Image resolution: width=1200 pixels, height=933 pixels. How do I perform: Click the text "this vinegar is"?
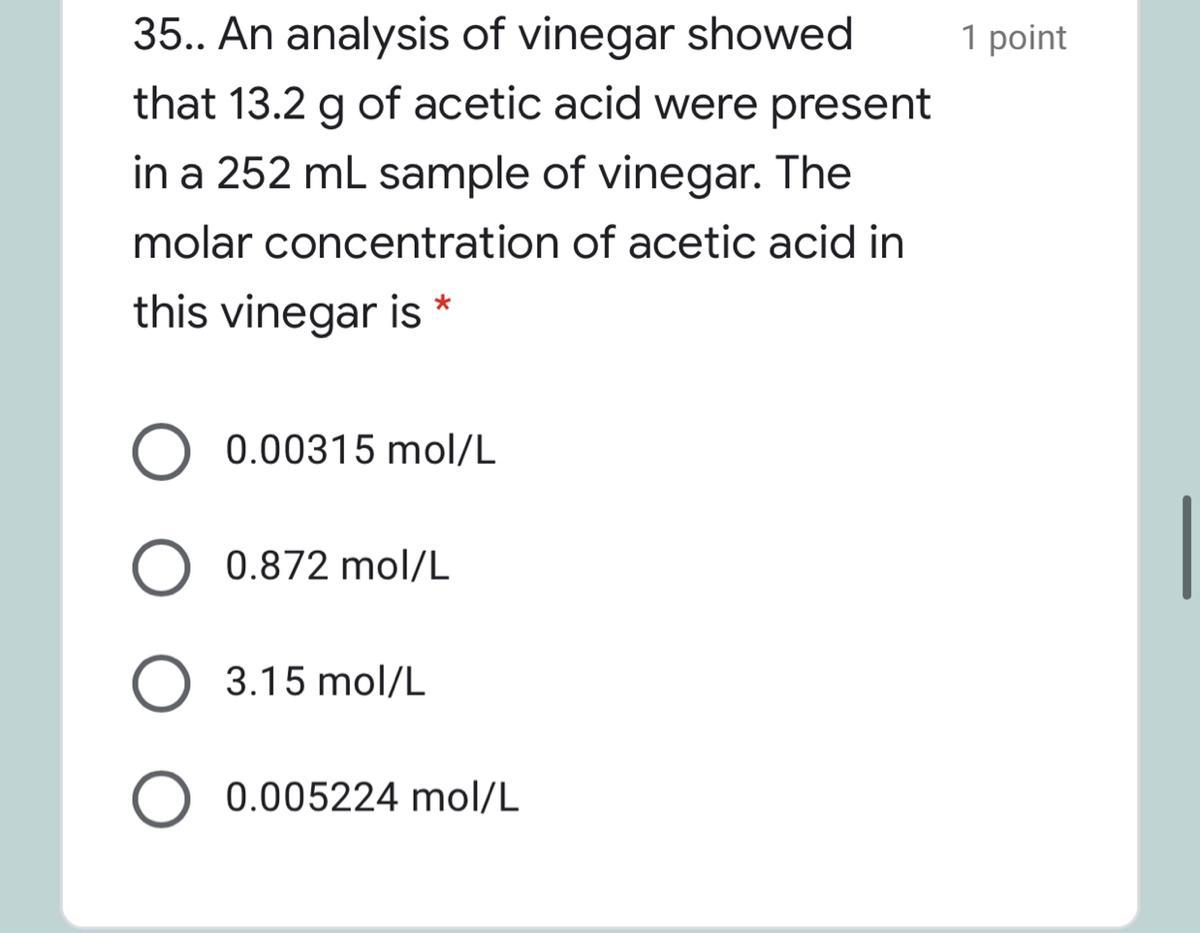tap(277, 313)
